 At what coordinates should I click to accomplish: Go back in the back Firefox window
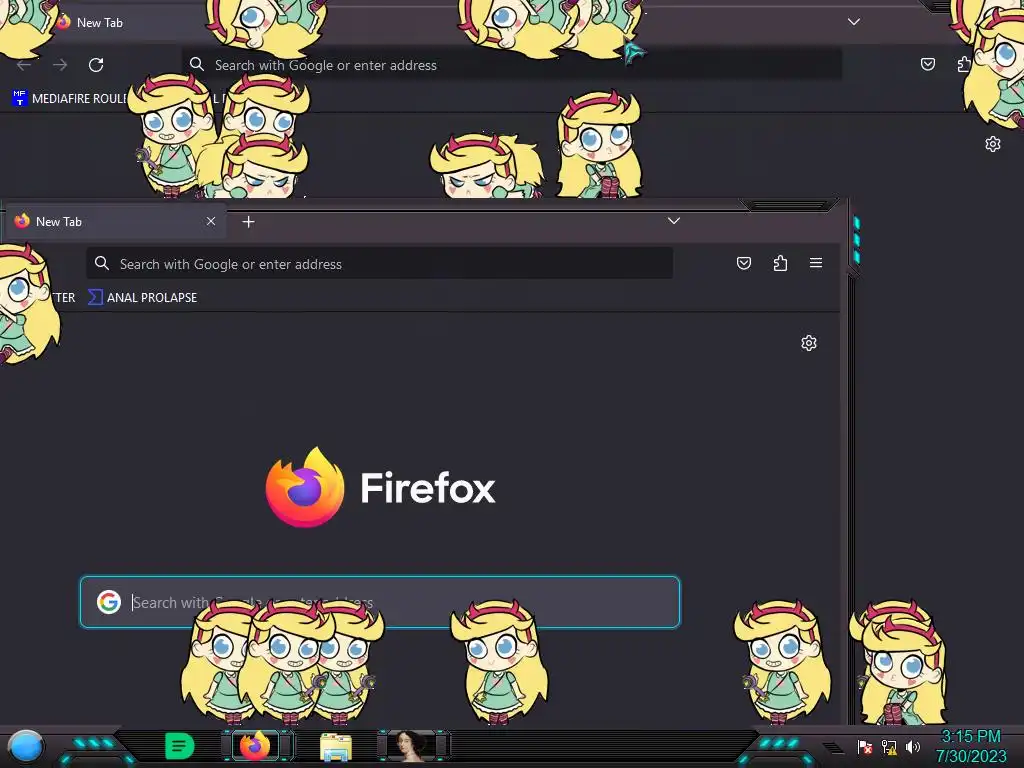pyautogui.click(x=24, y=65)
